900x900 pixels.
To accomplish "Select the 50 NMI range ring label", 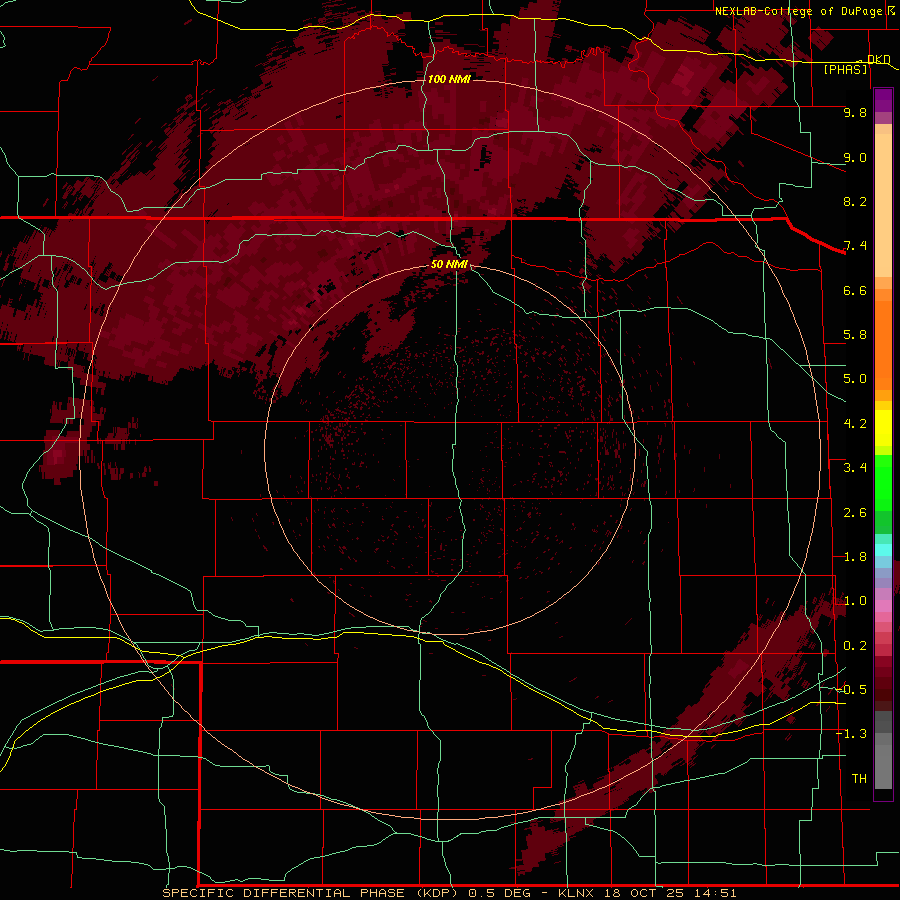I will pyautogui.click(x=449, y=264).
